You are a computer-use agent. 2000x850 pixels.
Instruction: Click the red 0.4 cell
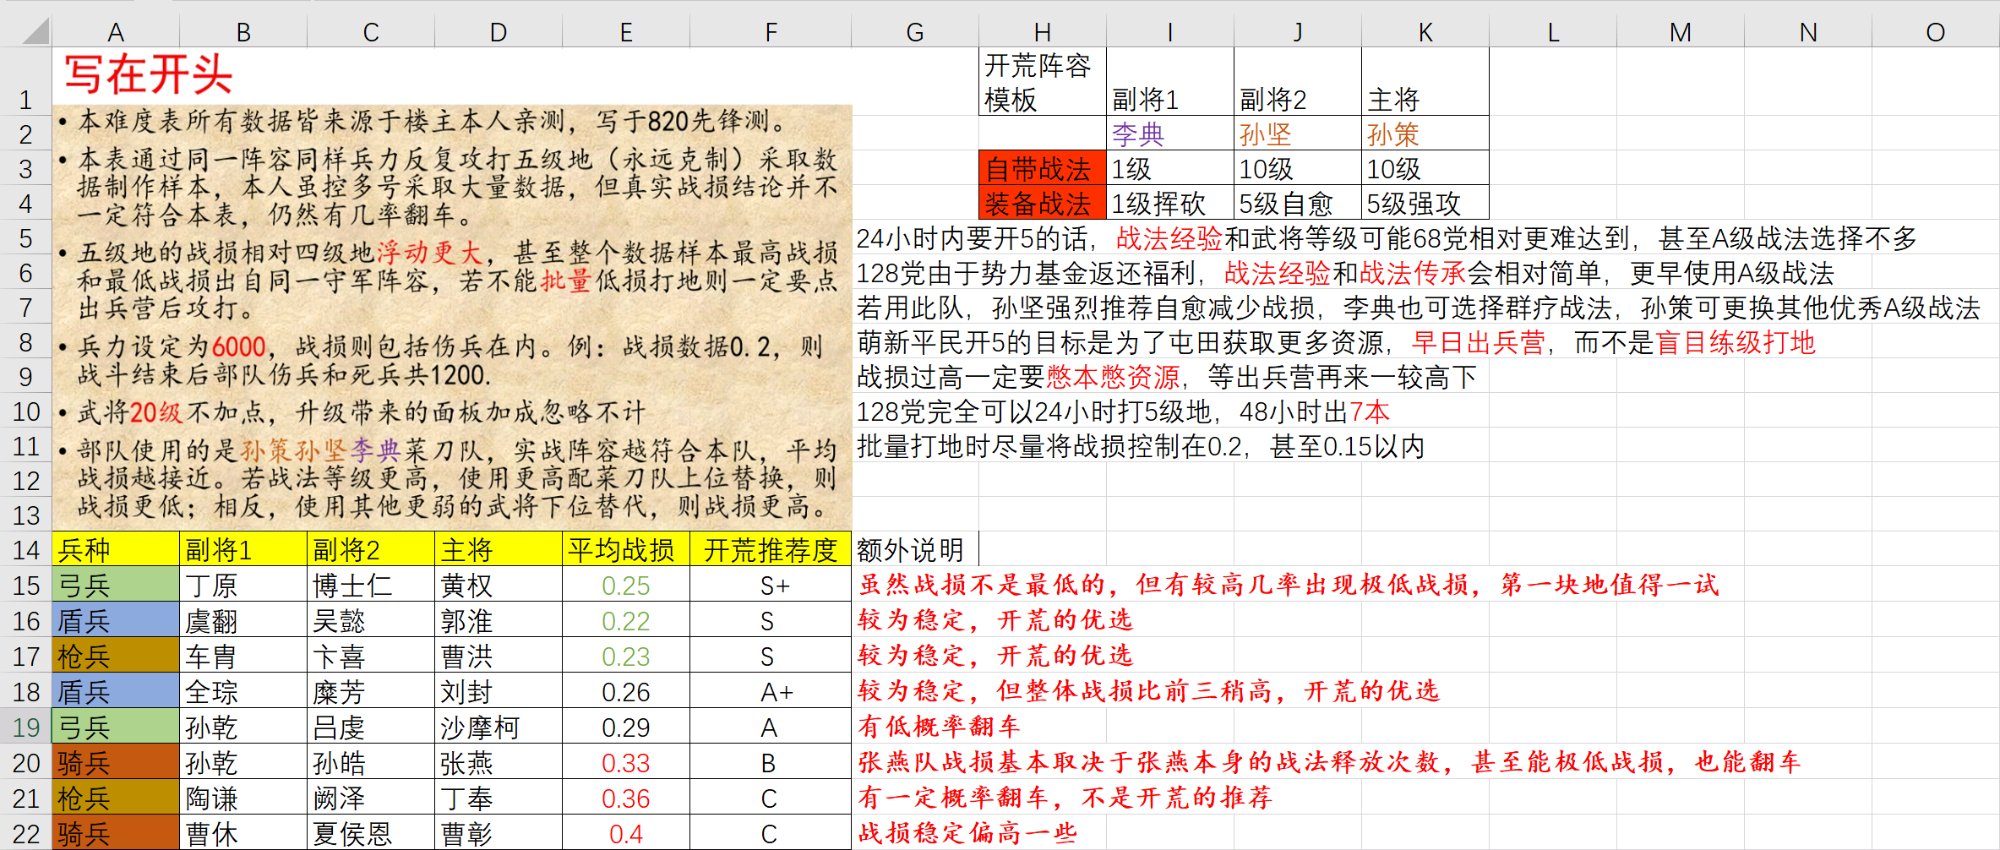(626, 833)
